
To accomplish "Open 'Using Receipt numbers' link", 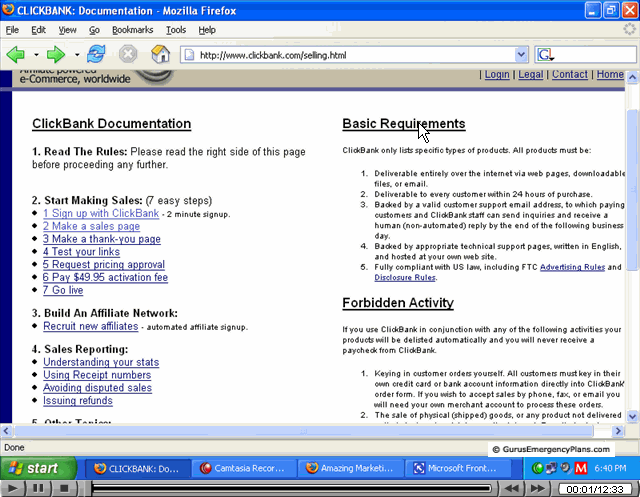I will point(97,375).
